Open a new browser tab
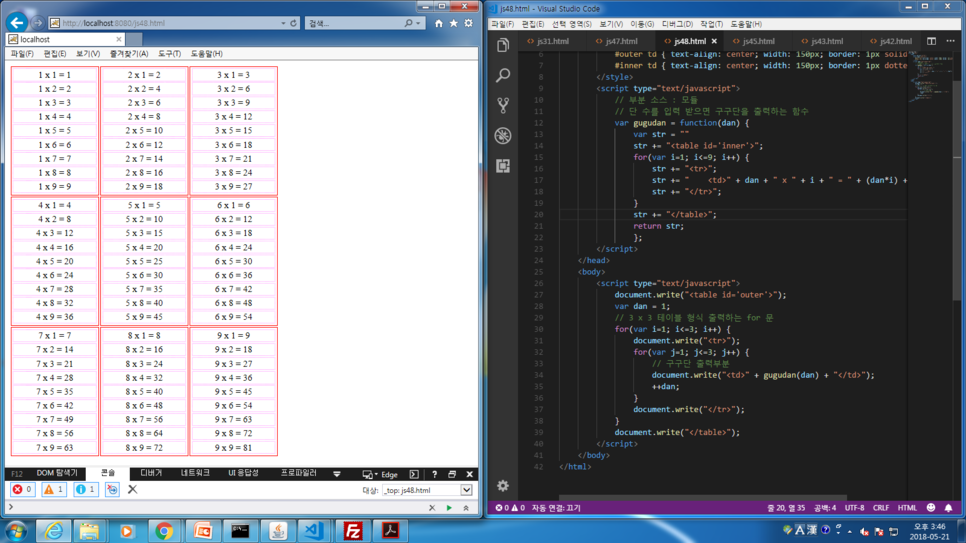Screen dimensions: 966x543 [134, 39]
